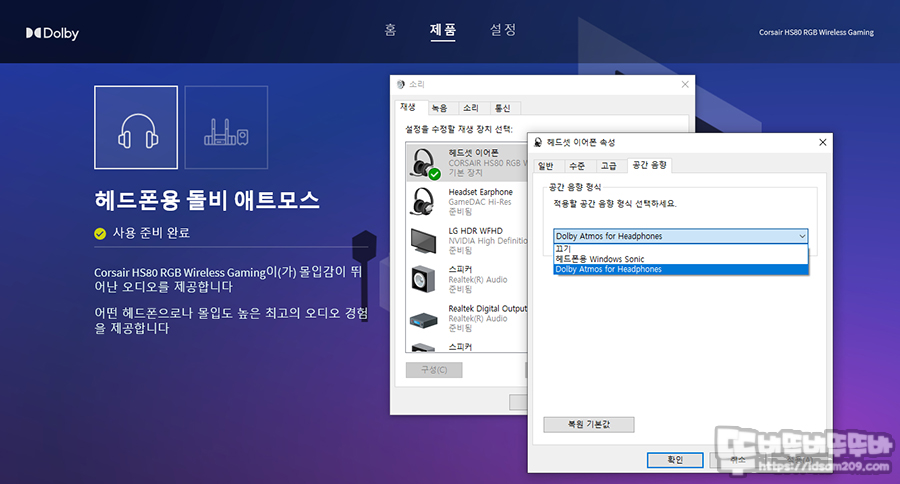Click the headset icon in 속성 title bar

tap(538, 142)
